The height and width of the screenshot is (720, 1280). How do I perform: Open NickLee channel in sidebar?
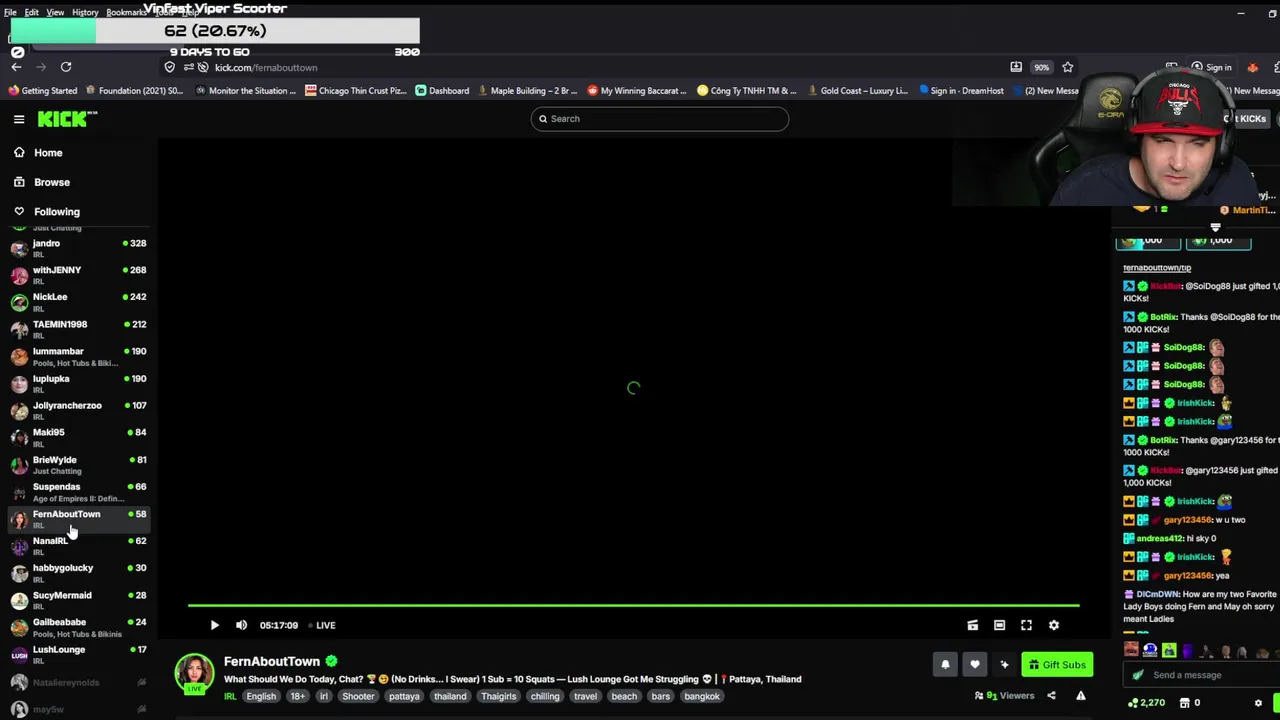click(78, 302)
